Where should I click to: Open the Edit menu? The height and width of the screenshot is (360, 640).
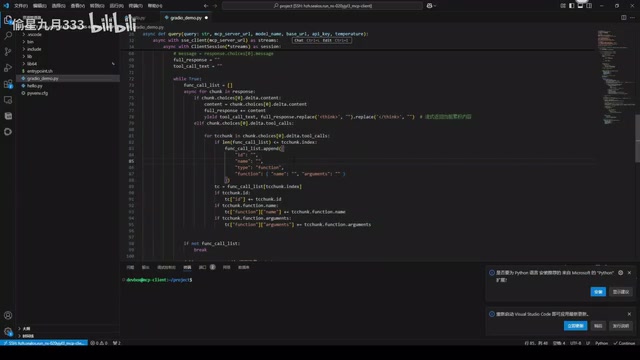[x=40, y=6]
